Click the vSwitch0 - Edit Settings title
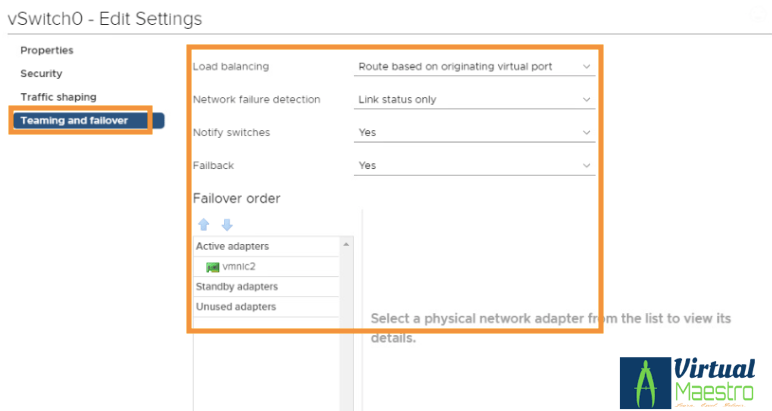 click(x=104, y=19)
